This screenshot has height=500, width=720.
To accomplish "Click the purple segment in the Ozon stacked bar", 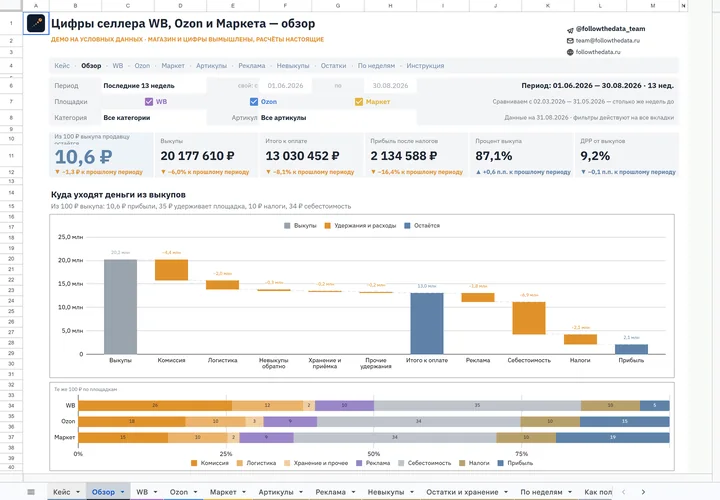I will tap(290, 421).
